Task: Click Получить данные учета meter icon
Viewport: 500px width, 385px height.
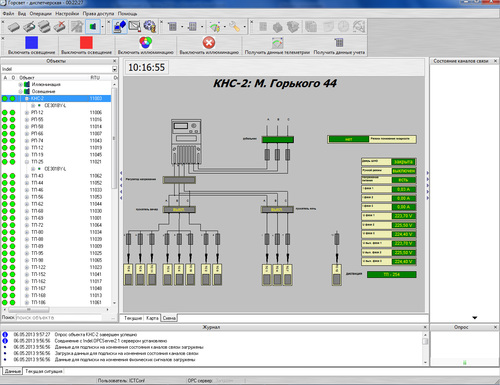Action: click(x=339, y=43)
